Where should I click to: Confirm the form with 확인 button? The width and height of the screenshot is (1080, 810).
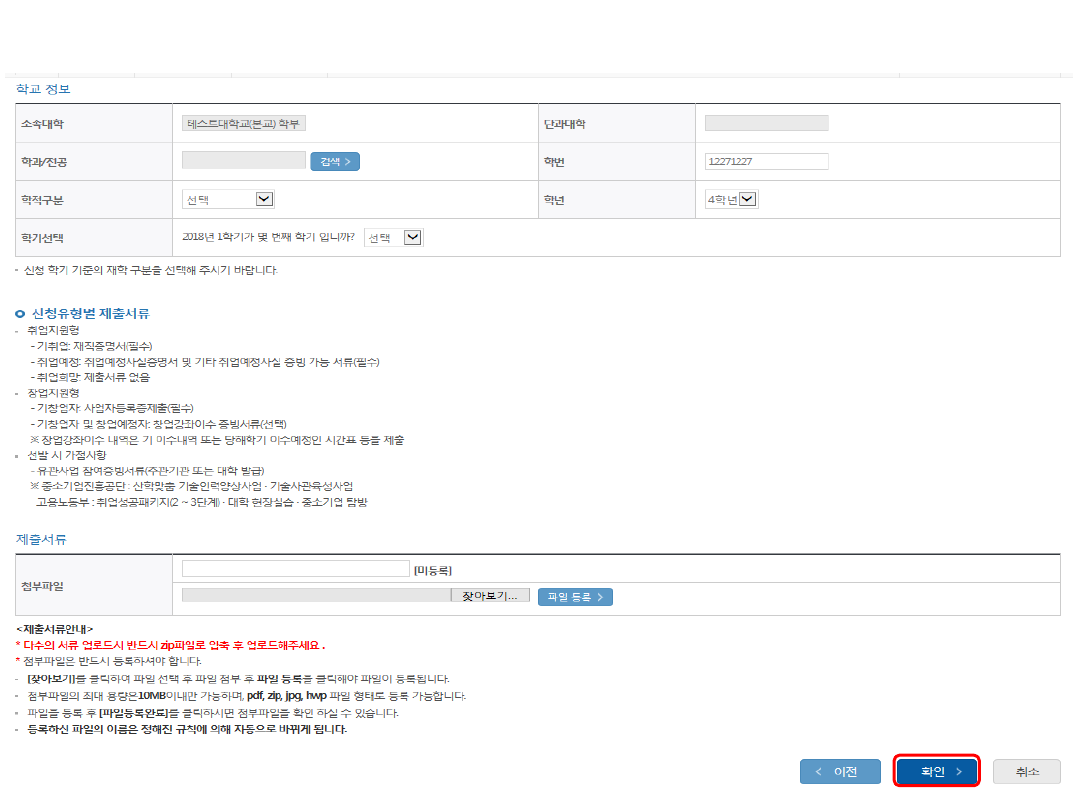(x=937, y=772)
